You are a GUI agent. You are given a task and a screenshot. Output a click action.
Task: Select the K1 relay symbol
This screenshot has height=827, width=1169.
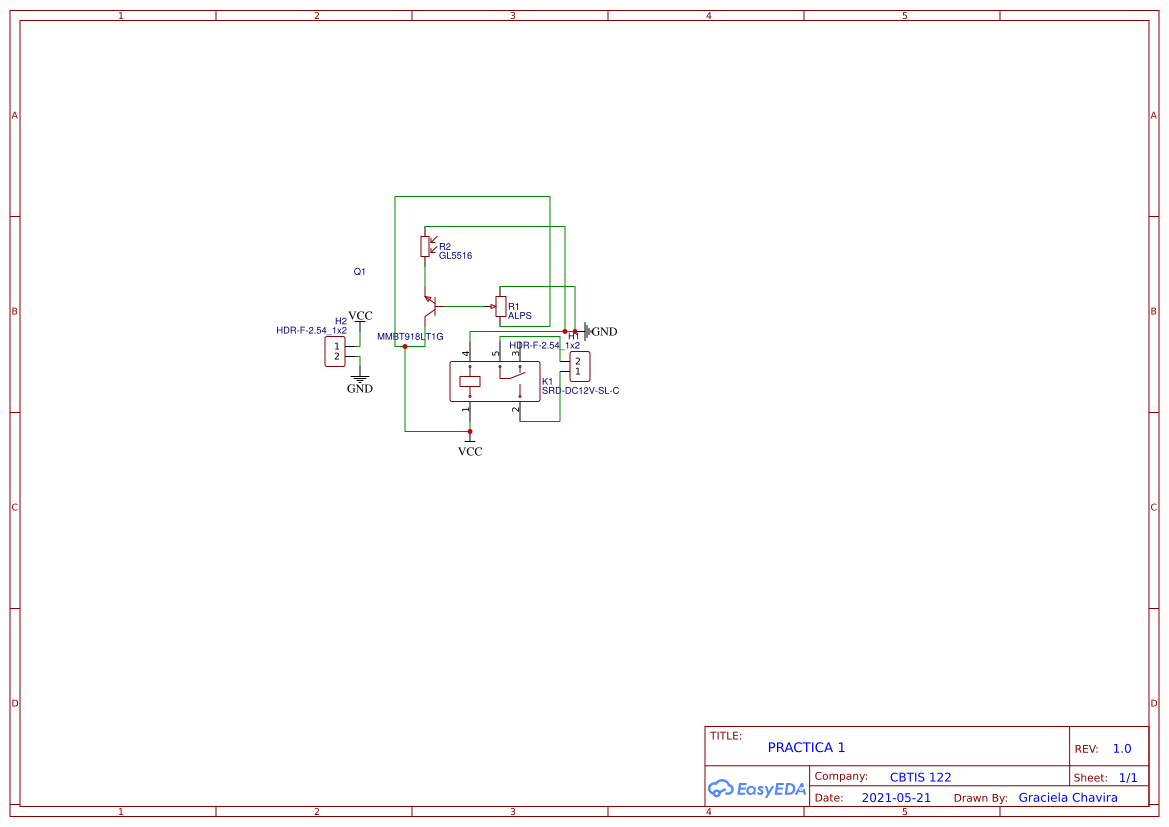pos(494,381)
